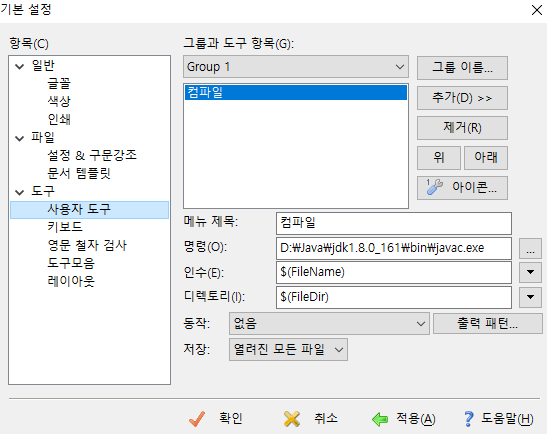Select 색상 in the settings tree
The image size is (547, 434).
pos(59,101)
